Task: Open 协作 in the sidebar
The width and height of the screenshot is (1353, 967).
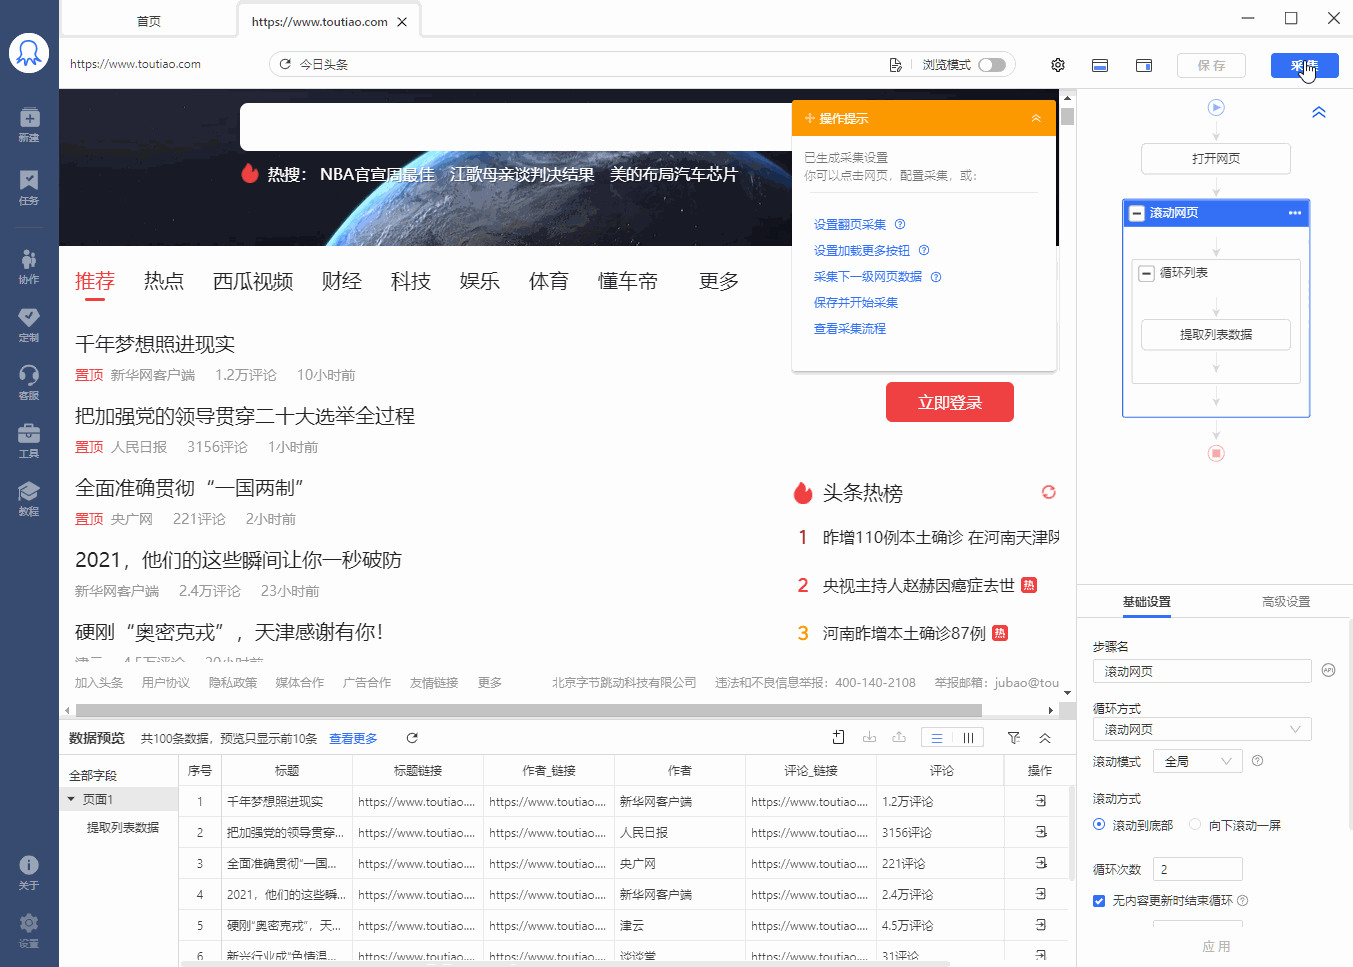Action: 29,266
